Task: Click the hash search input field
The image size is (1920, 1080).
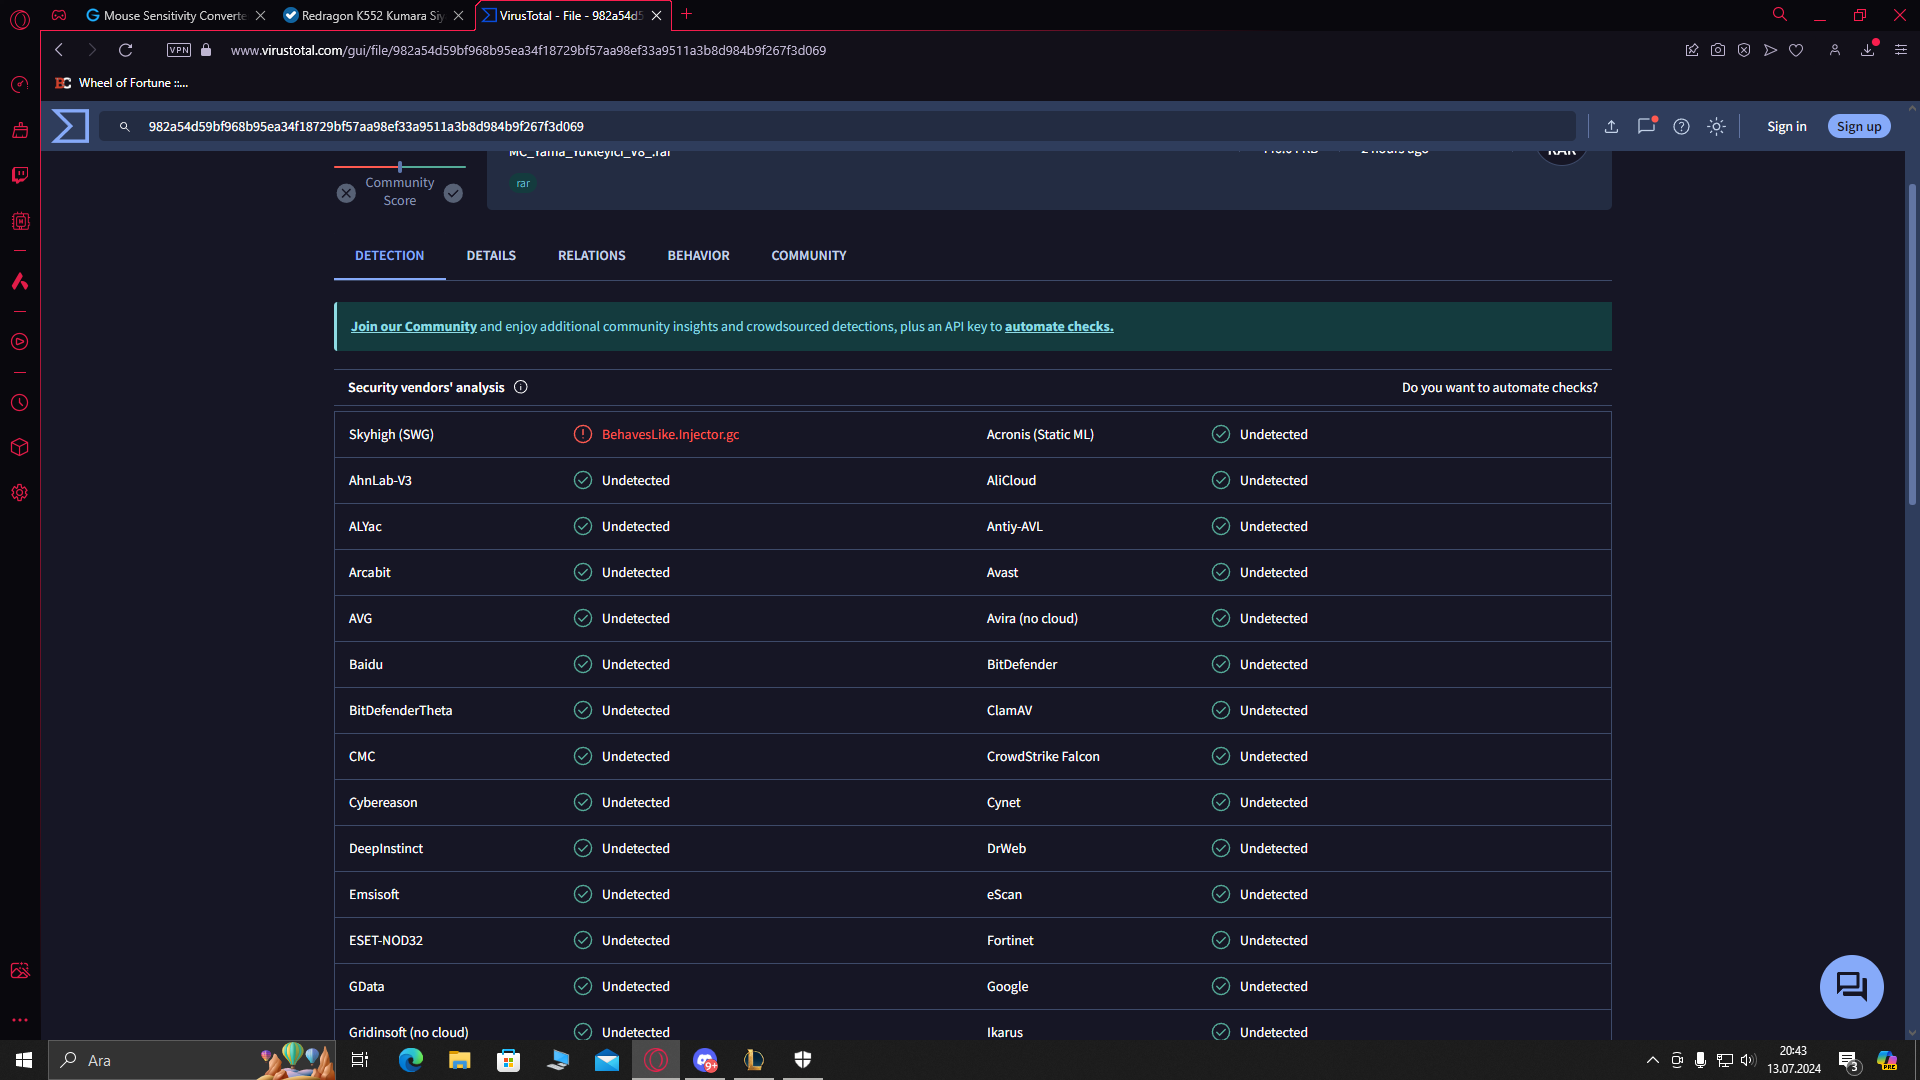Action: [x=840, y=126]
